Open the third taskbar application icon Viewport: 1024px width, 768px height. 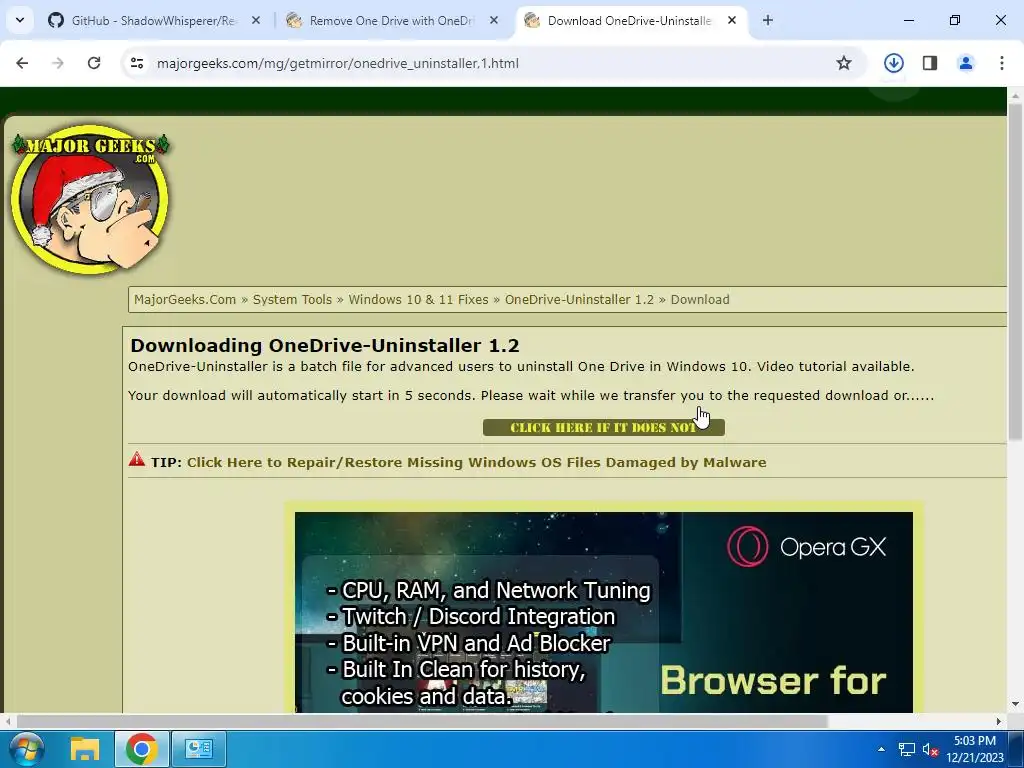[199, 749]
